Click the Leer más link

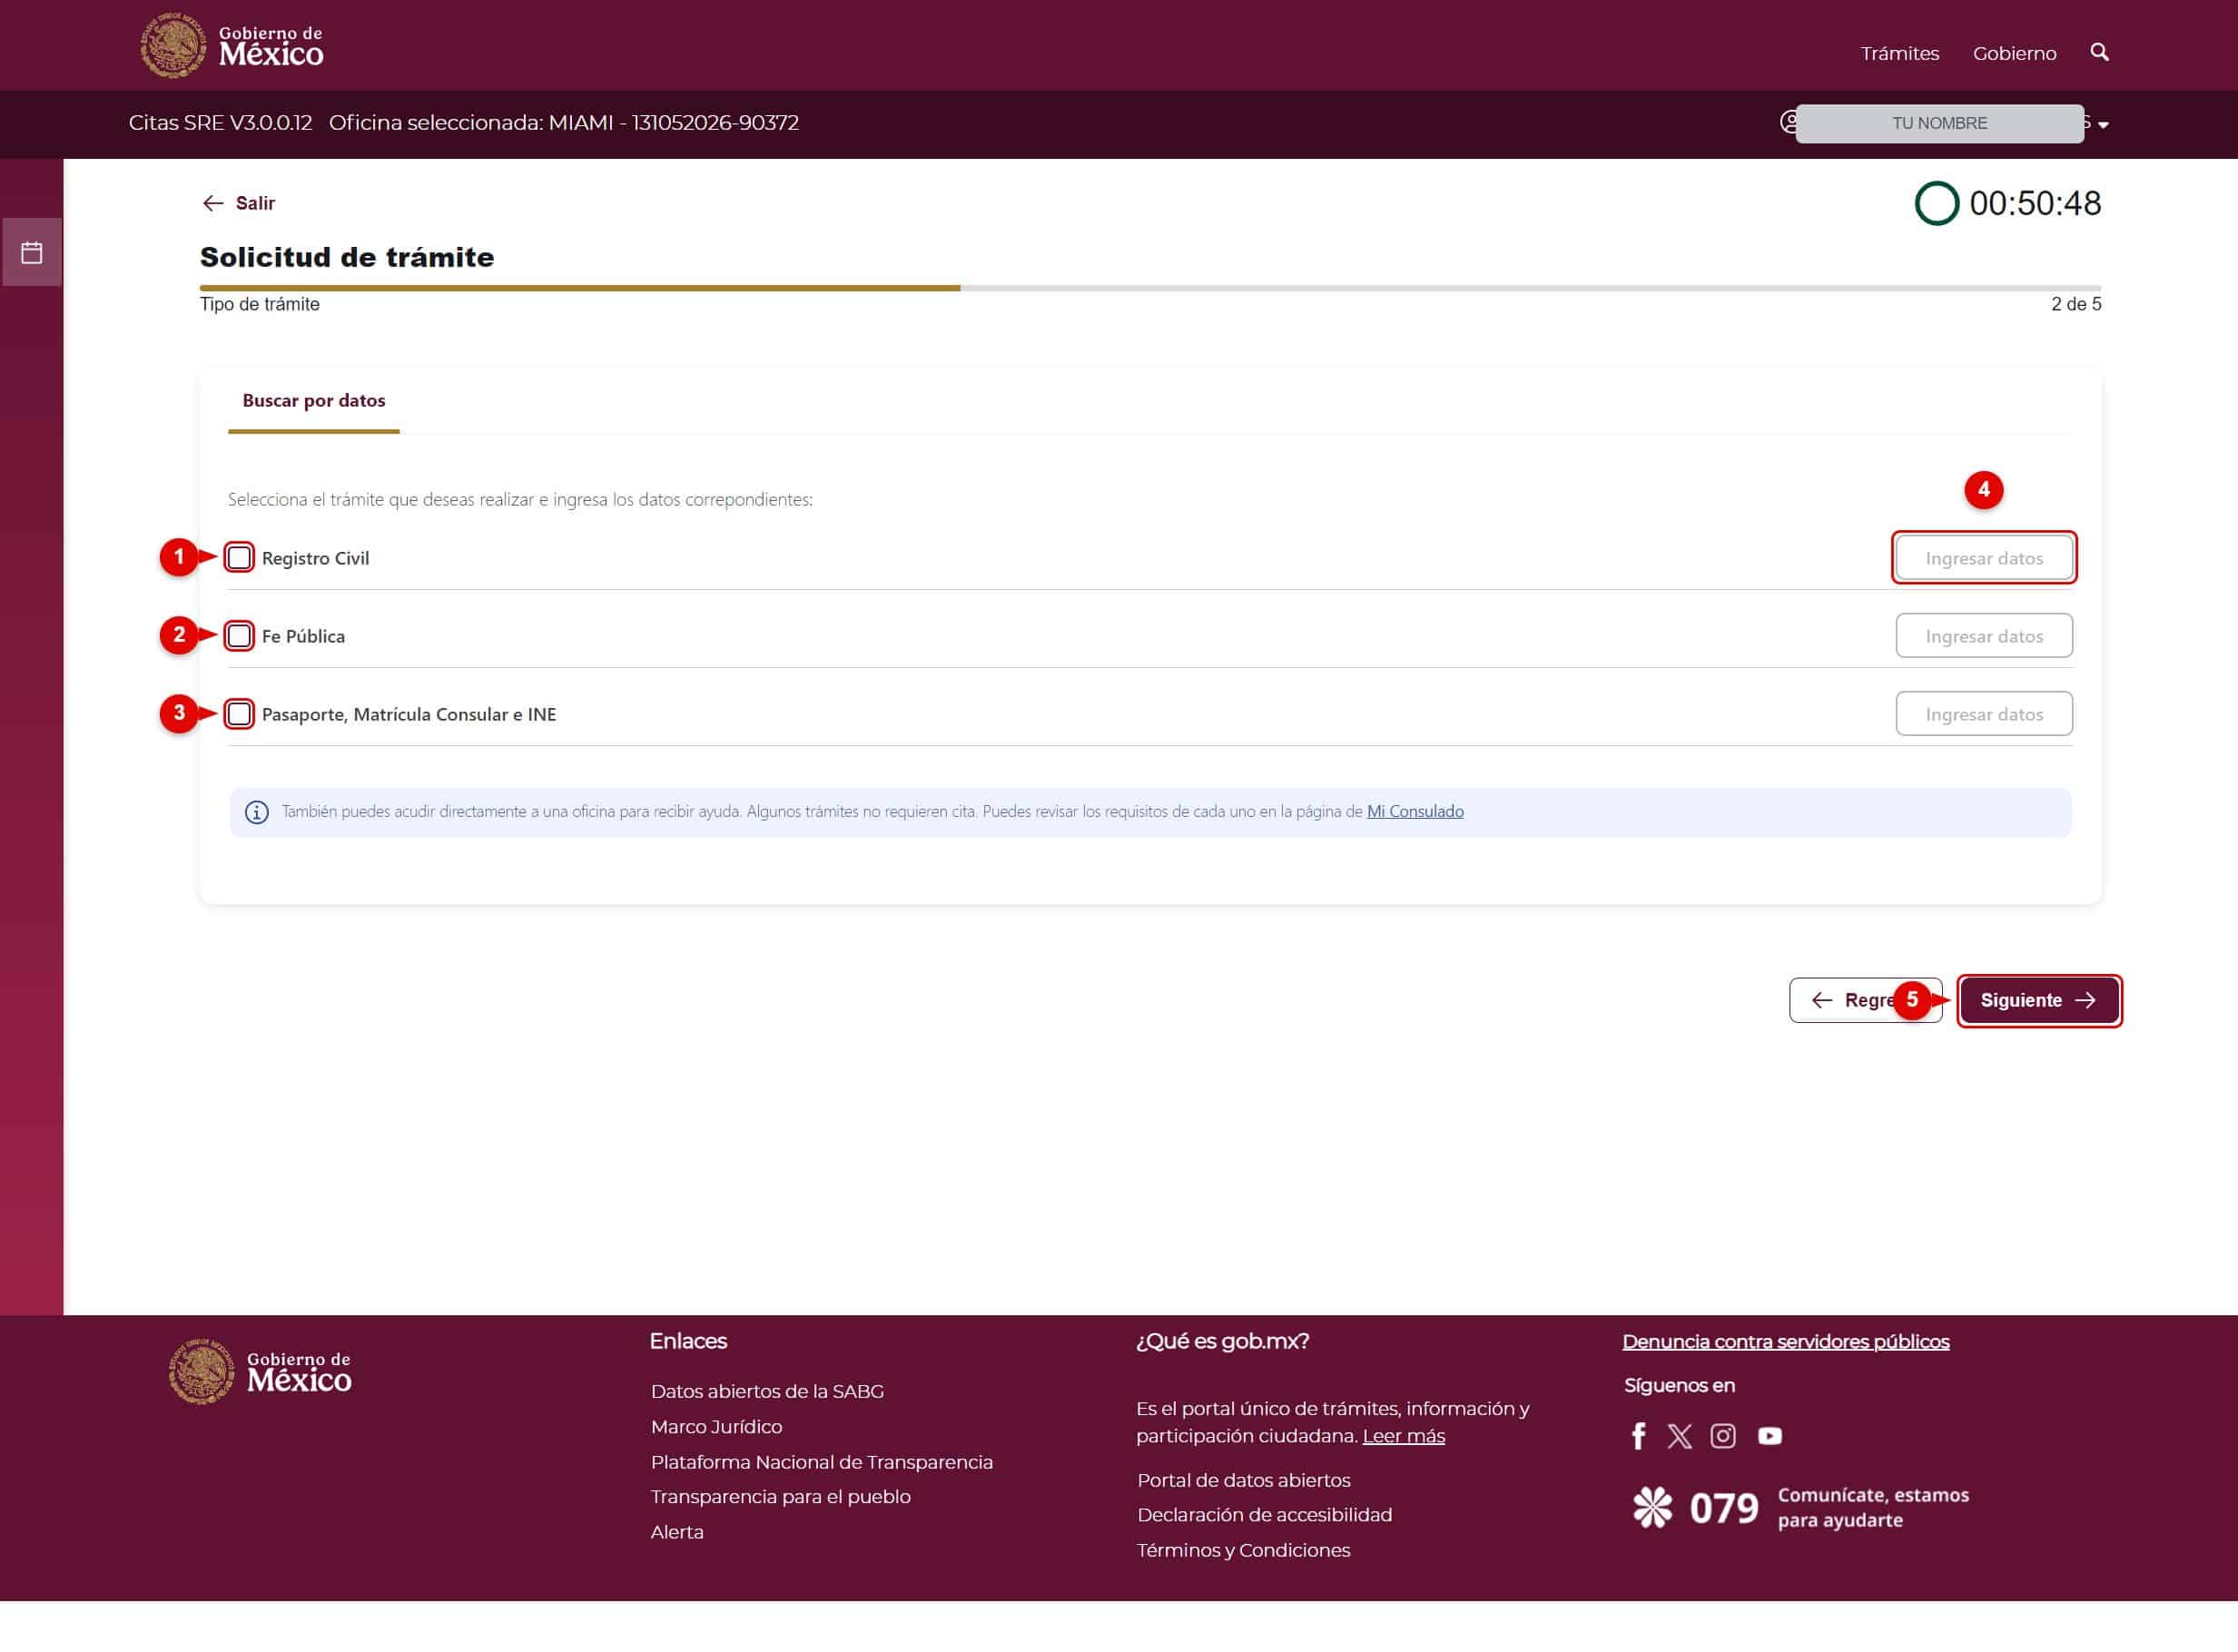click(1403, 1436)
